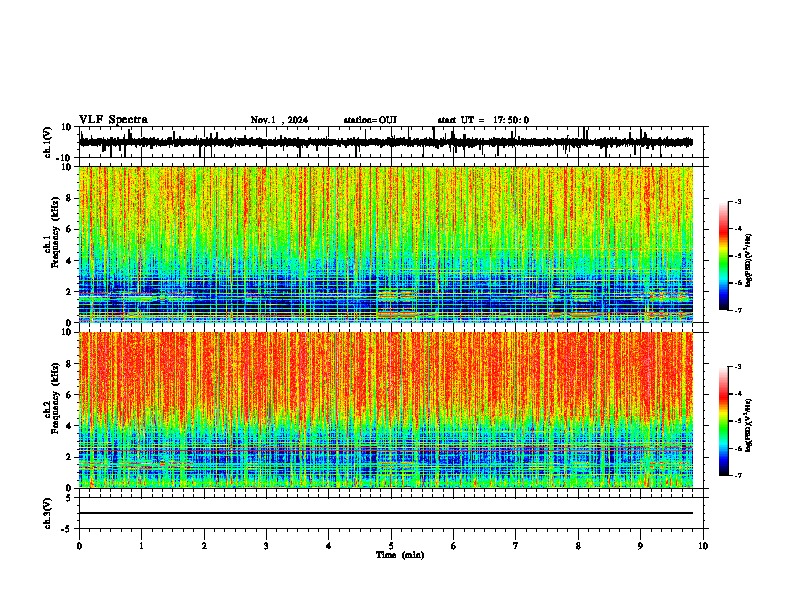Click the ch.2 color scale bar
This screenshot has width=792, height=612.
coord(724,421)
